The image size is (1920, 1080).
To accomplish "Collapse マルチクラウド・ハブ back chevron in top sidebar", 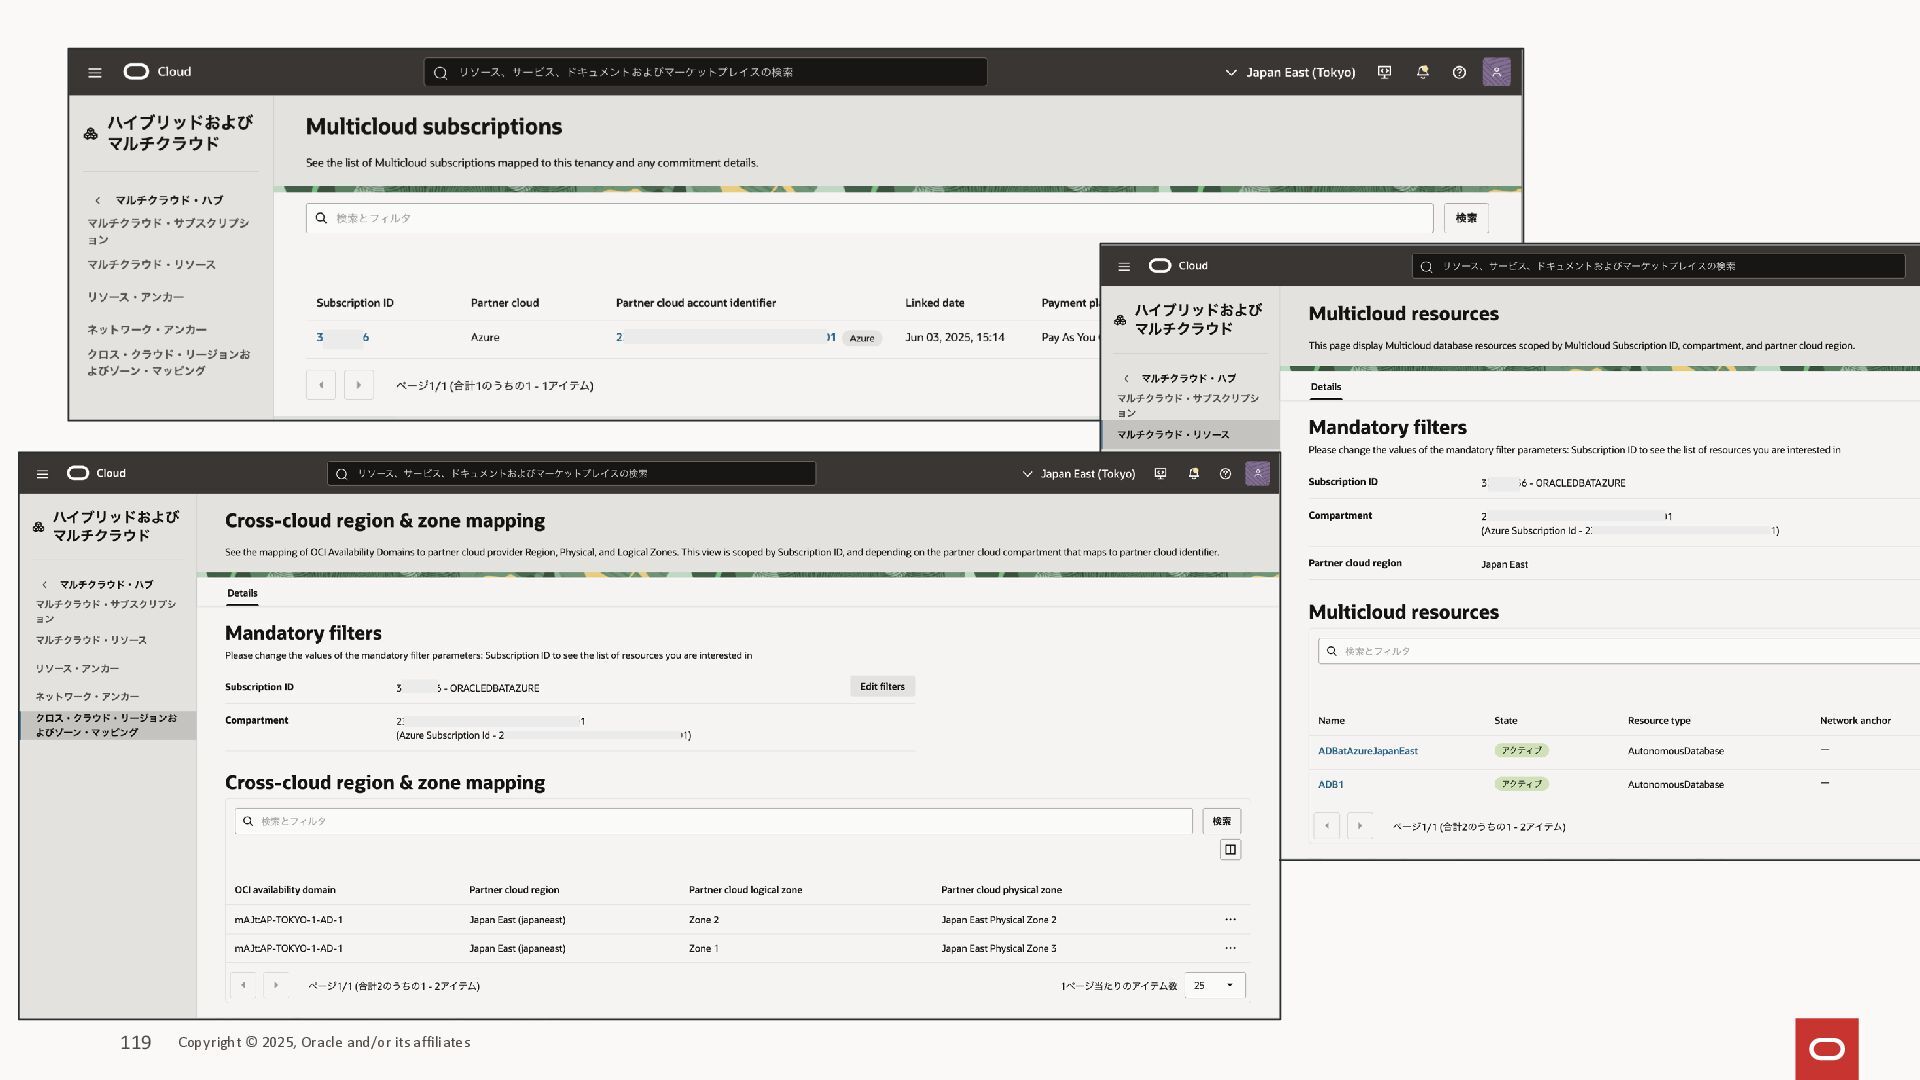I will pos(98,200).
